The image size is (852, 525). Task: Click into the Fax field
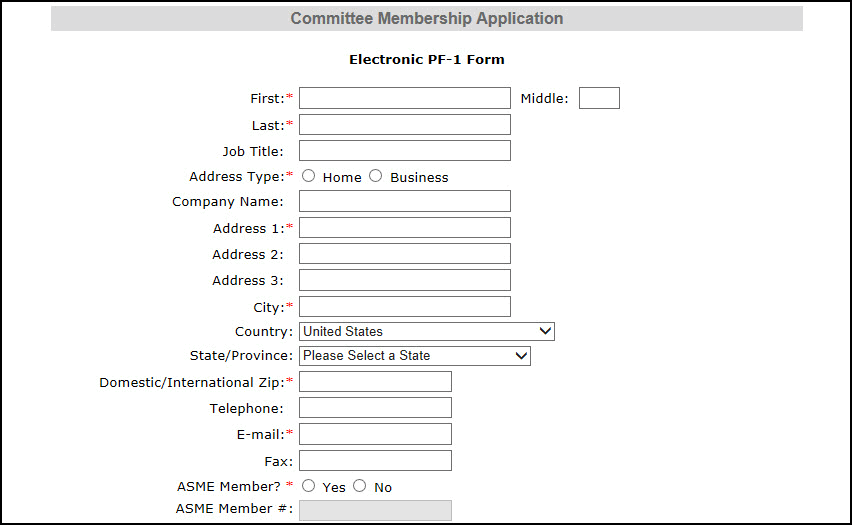pyautogui.click(x=375, y=461)
